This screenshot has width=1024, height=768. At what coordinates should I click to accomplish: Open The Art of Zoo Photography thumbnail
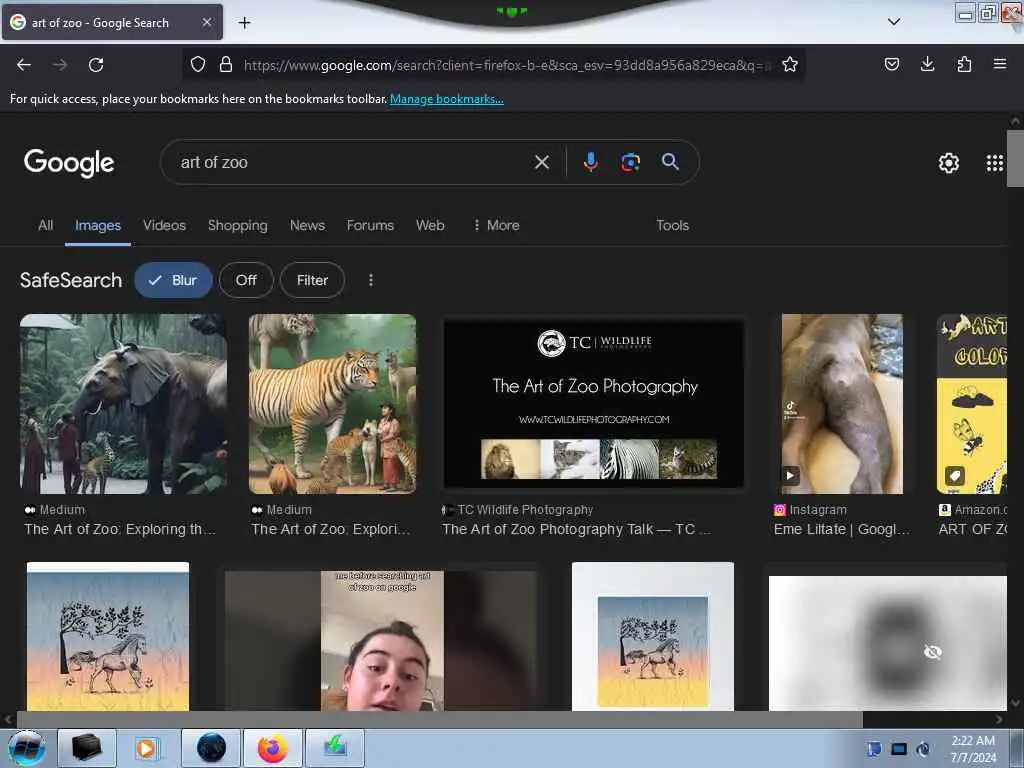(x=594, y=404)
